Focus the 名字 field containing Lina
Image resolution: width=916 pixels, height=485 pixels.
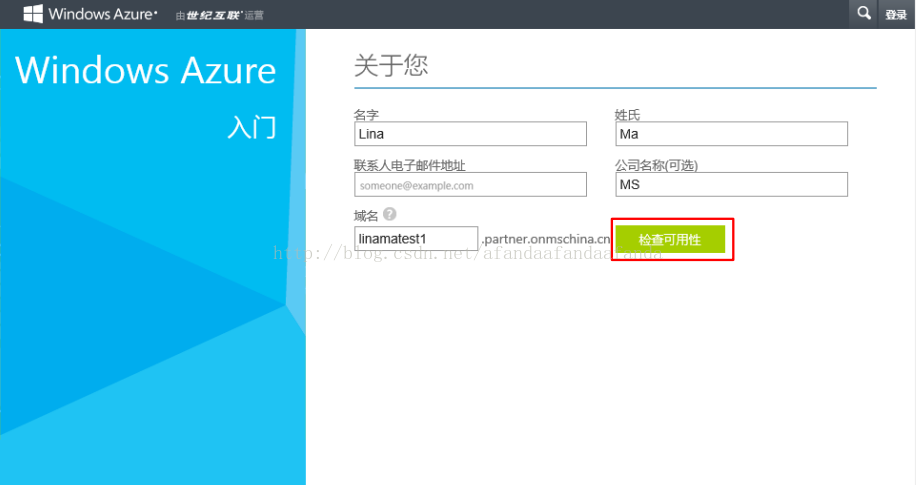[x=470, y=134]
